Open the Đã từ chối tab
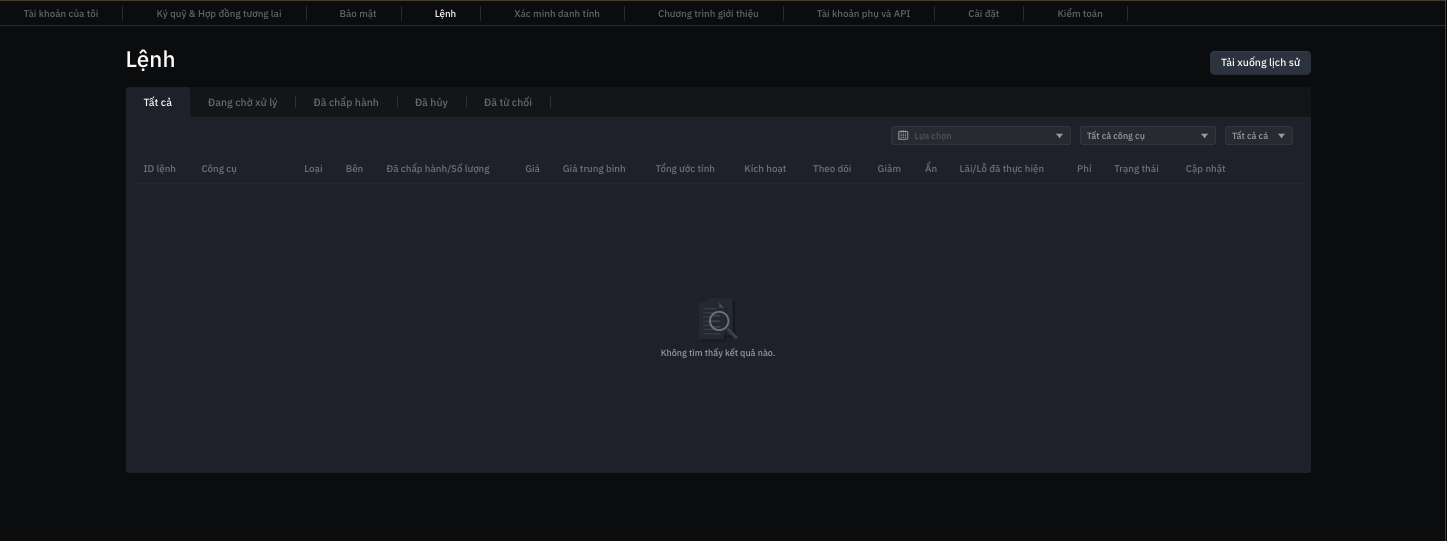Viewport: 1447px width, 541px height. [x=508, y=102]
